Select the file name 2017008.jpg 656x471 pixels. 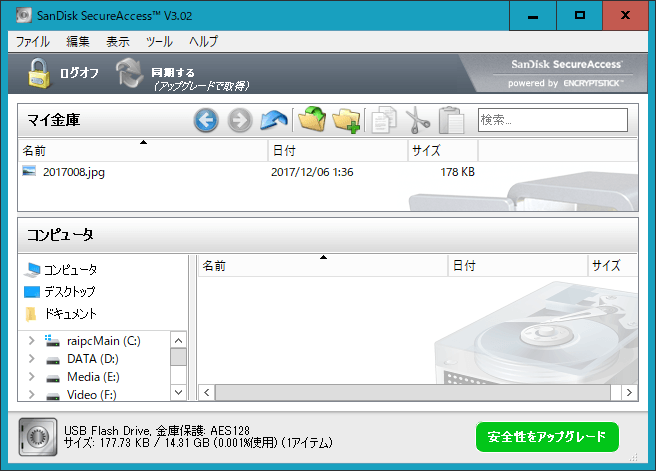pyautogui.click(x=74, y=172)
